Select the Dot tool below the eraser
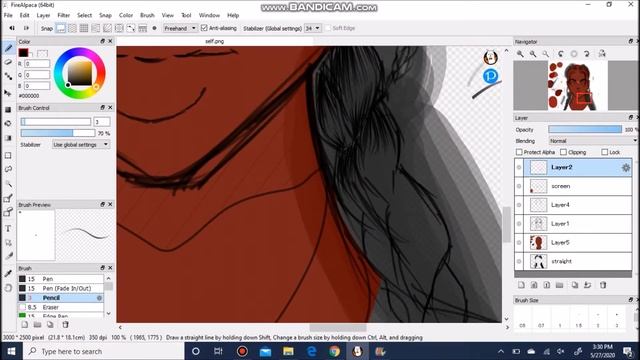 [x=8, y=76]
